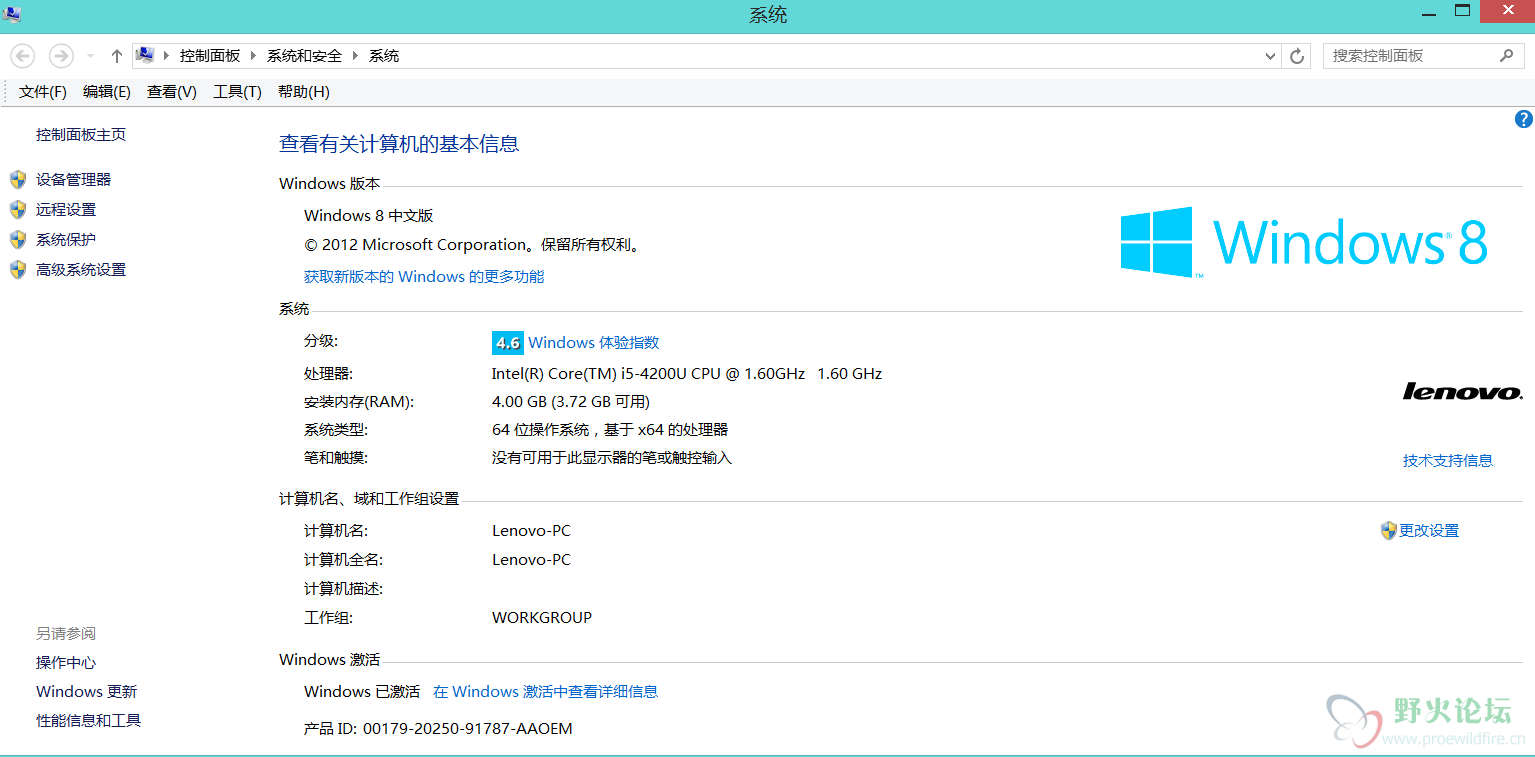Click the shield icon beside 远程设置
The image size is (1535, 757).
pyautogui.click(x=18, y=210)
